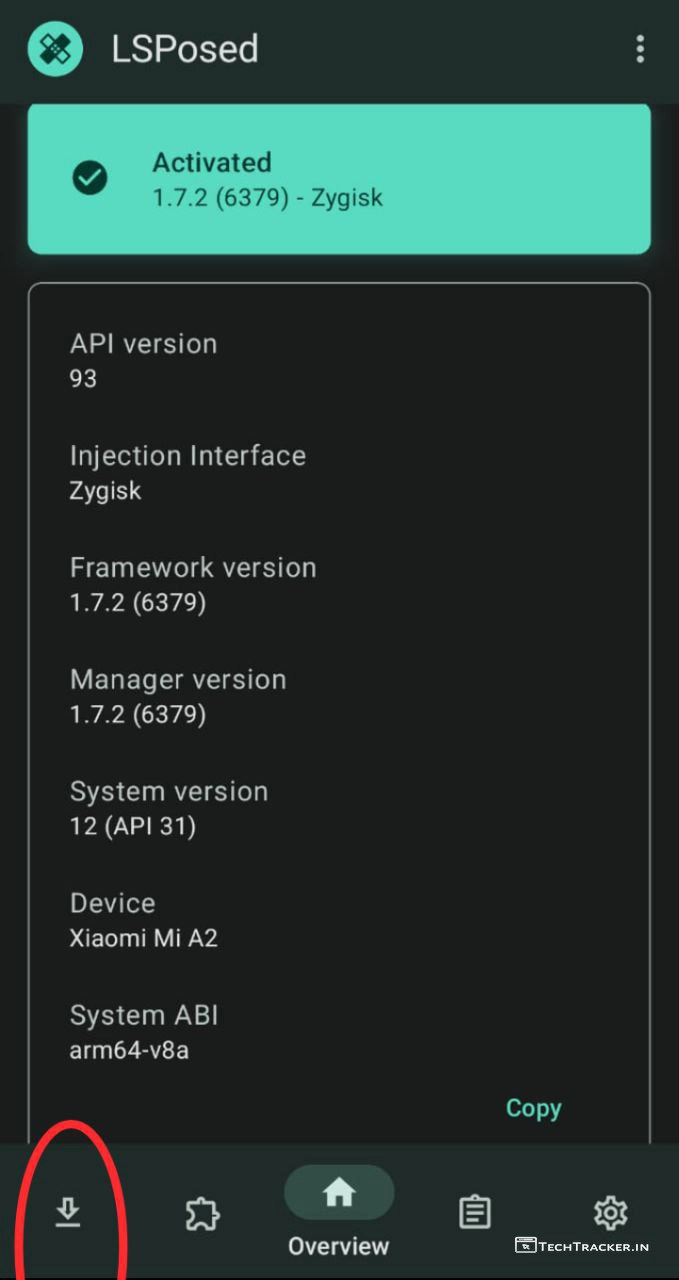Open the Modules puzzle-piece tab
Screen dimensions: 679x1280
pos(203,1213)
